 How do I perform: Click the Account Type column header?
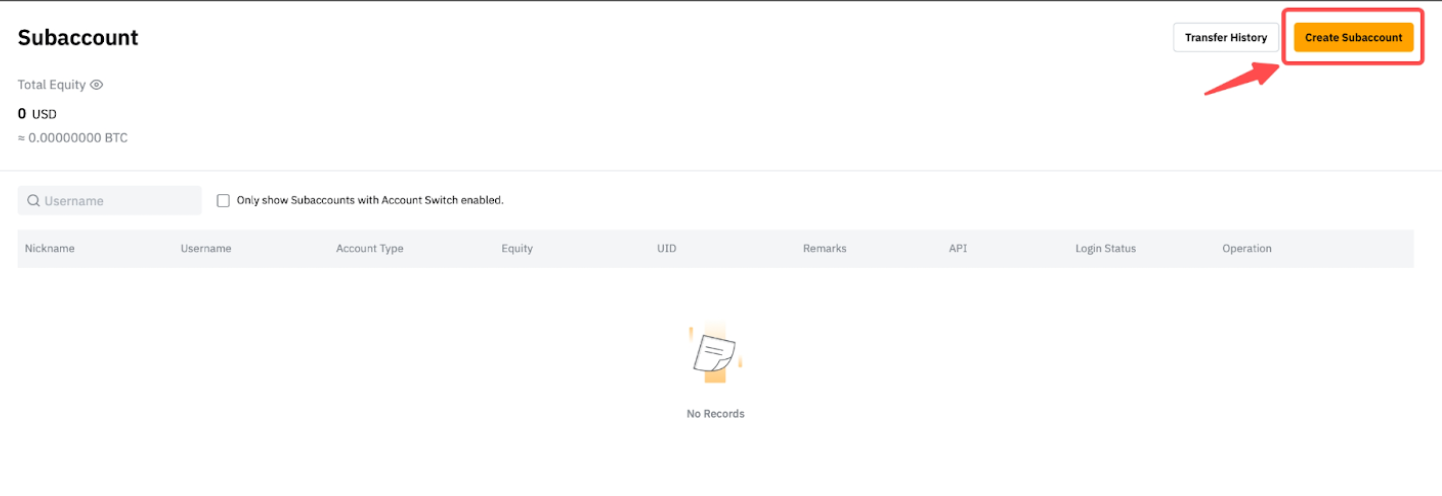tap(369, 249)
